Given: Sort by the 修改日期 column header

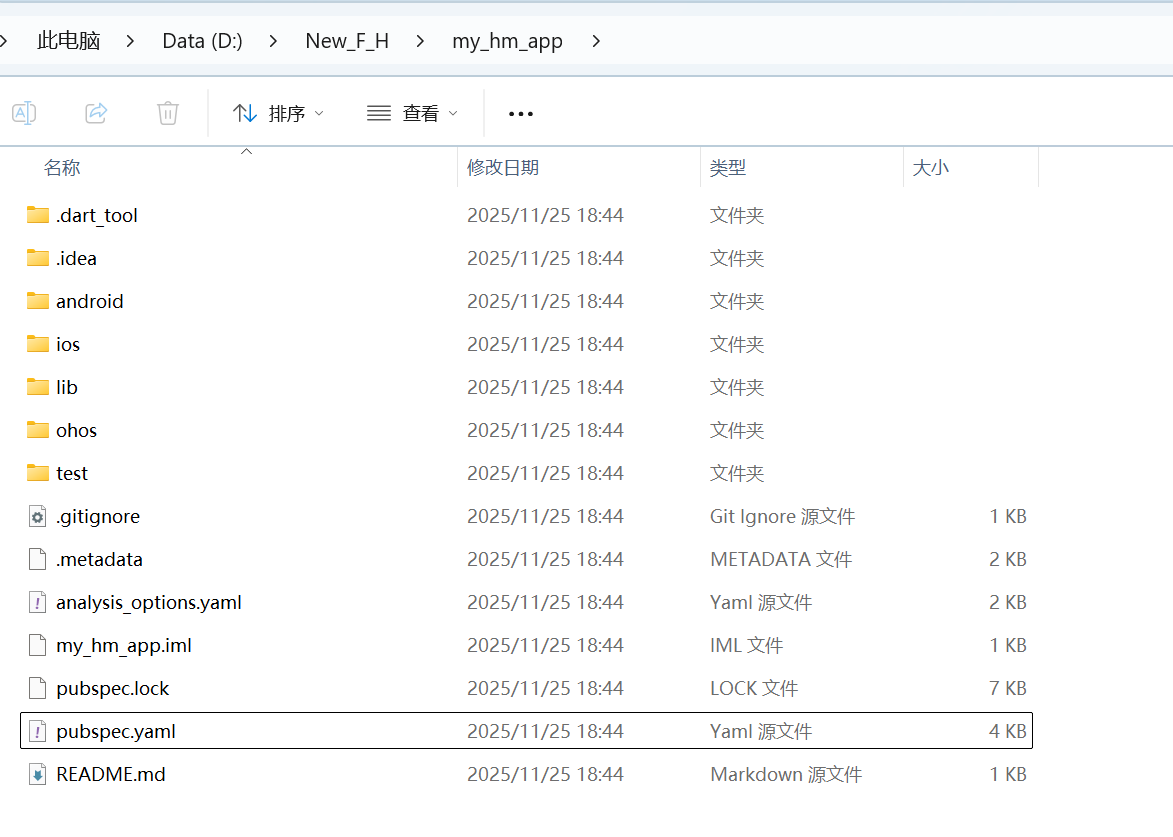Looking at the screenshot, I should click(503, 168).
